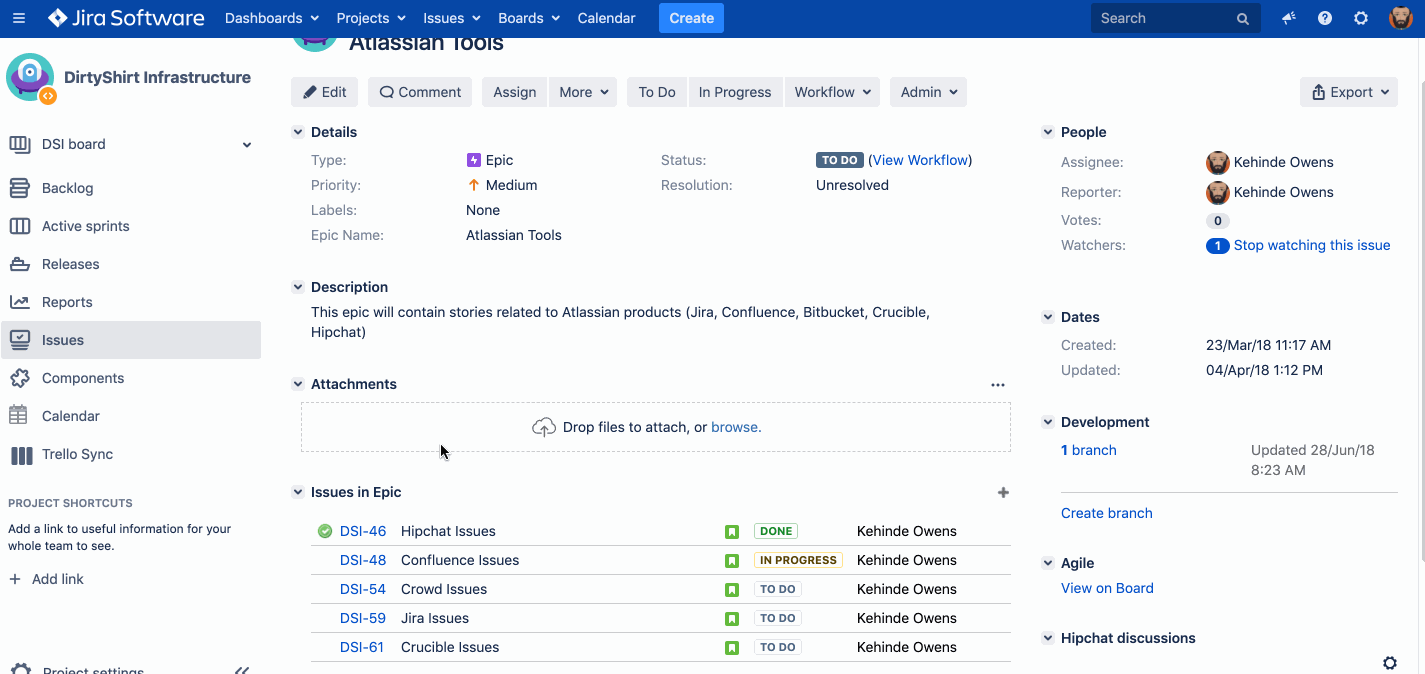Open Active sprints in the sidebar

pos(131,226)
